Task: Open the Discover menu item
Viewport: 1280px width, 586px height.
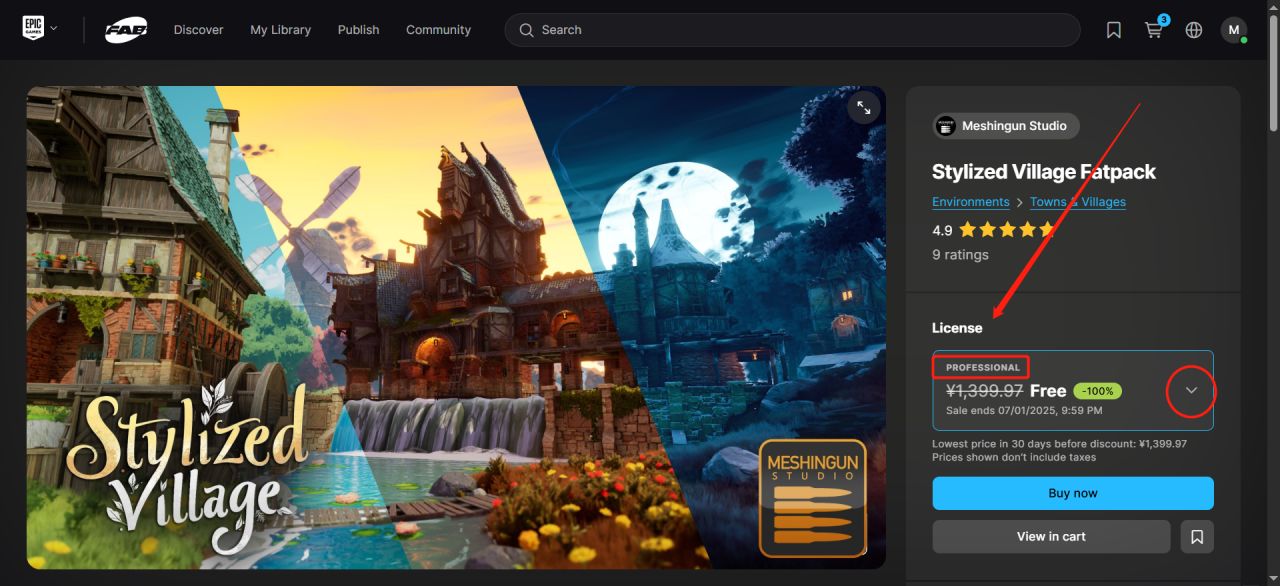Action: coord(198,30)
